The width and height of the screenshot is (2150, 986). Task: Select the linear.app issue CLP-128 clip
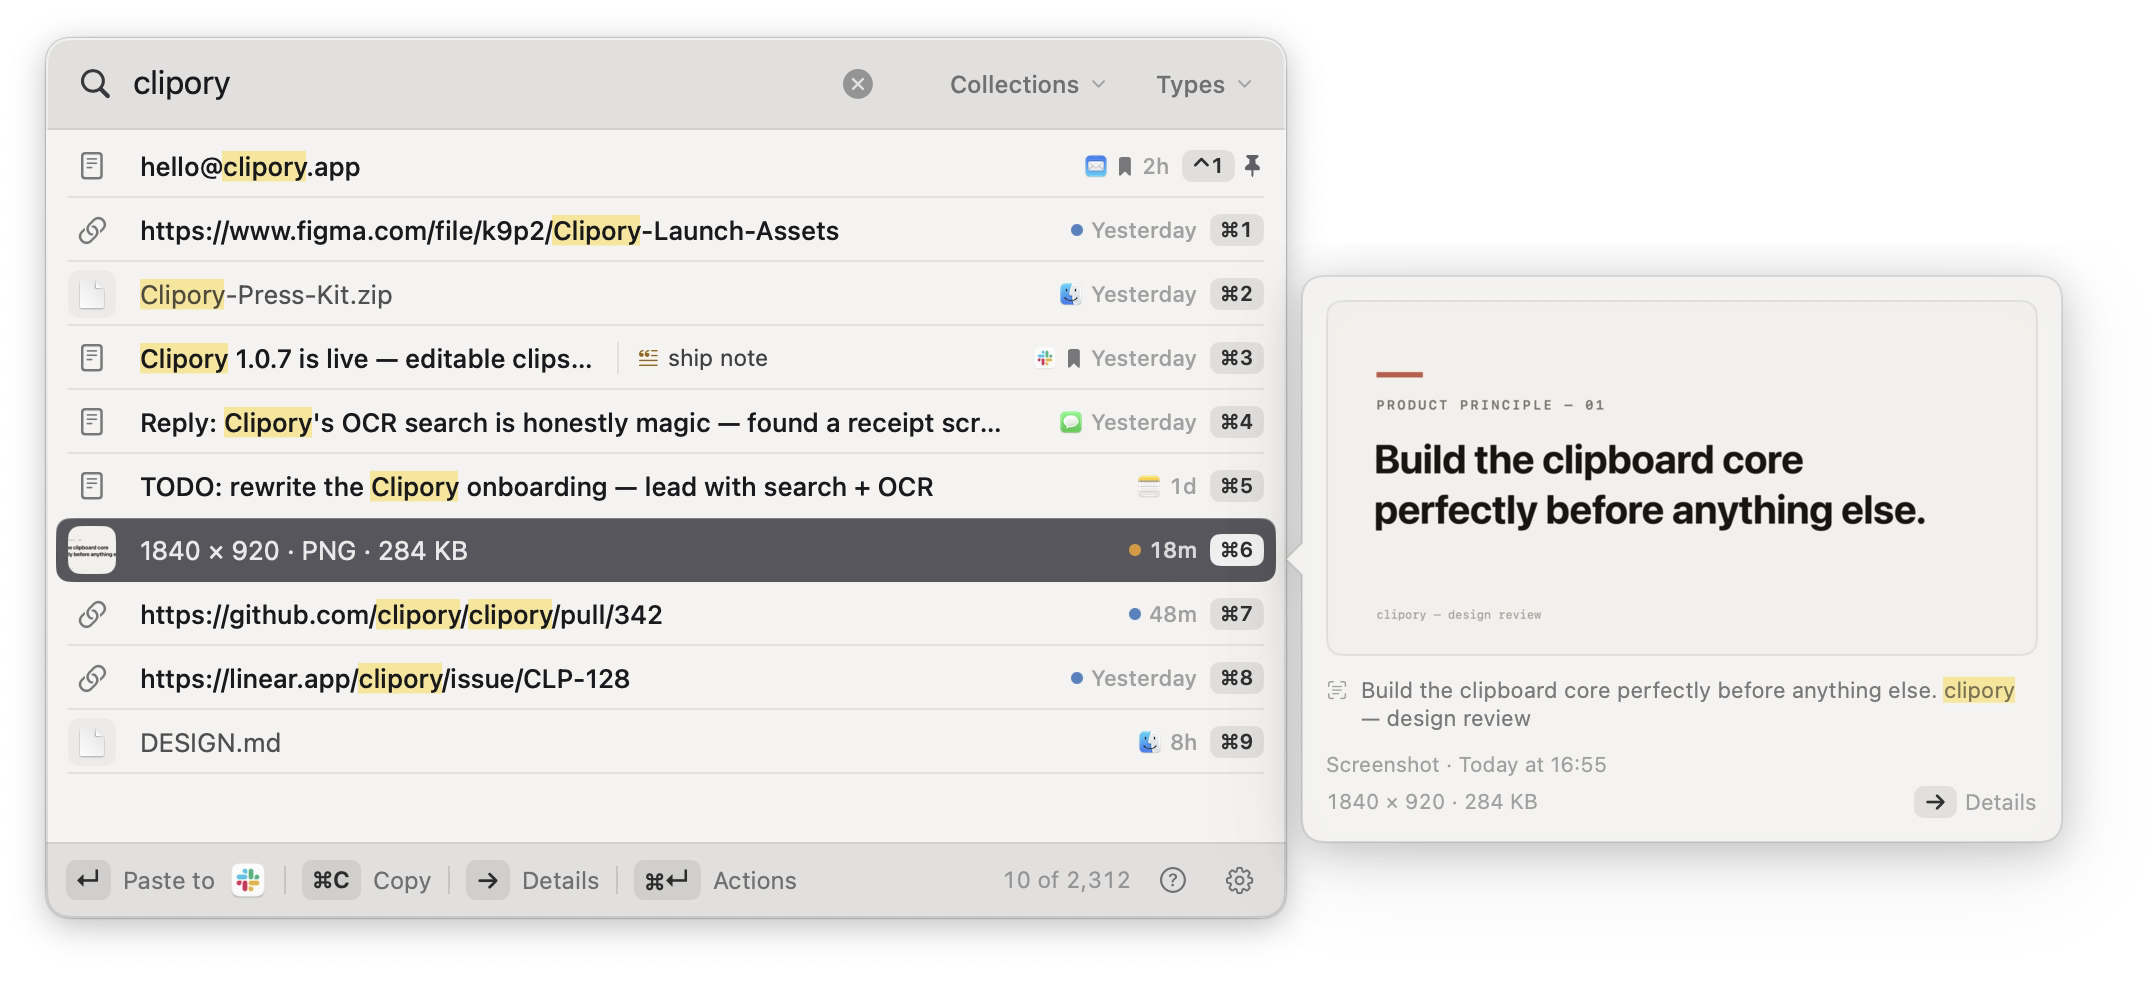click(385, 679)
